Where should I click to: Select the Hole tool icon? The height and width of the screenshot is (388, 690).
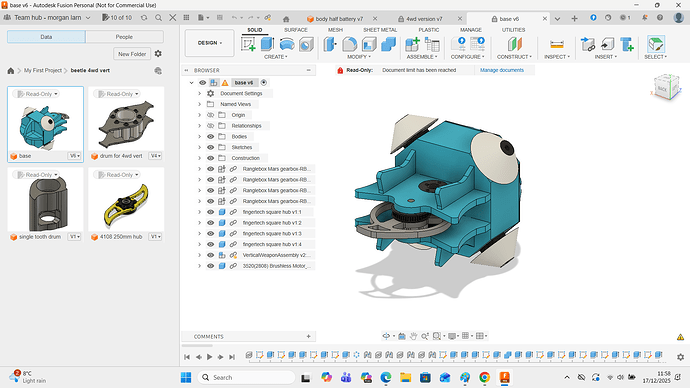coord(306,44)
